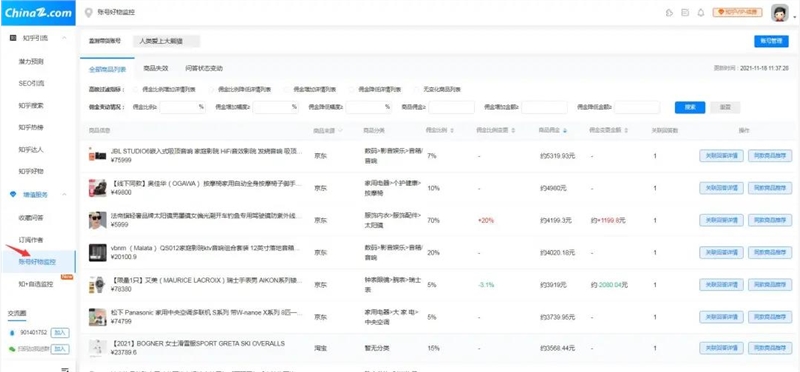Select the 佣金比例增加详情列表 radio

[x=135, y=89]
